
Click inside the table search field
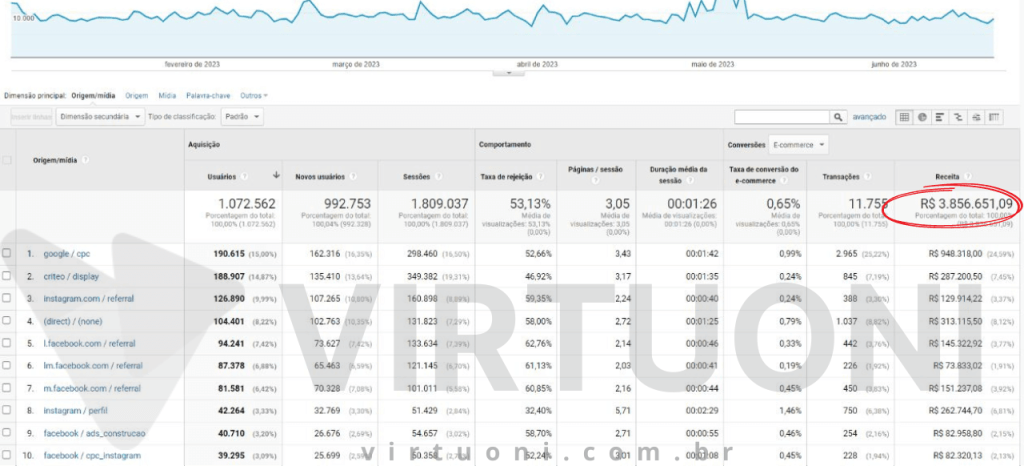click(x=781, y=117)
